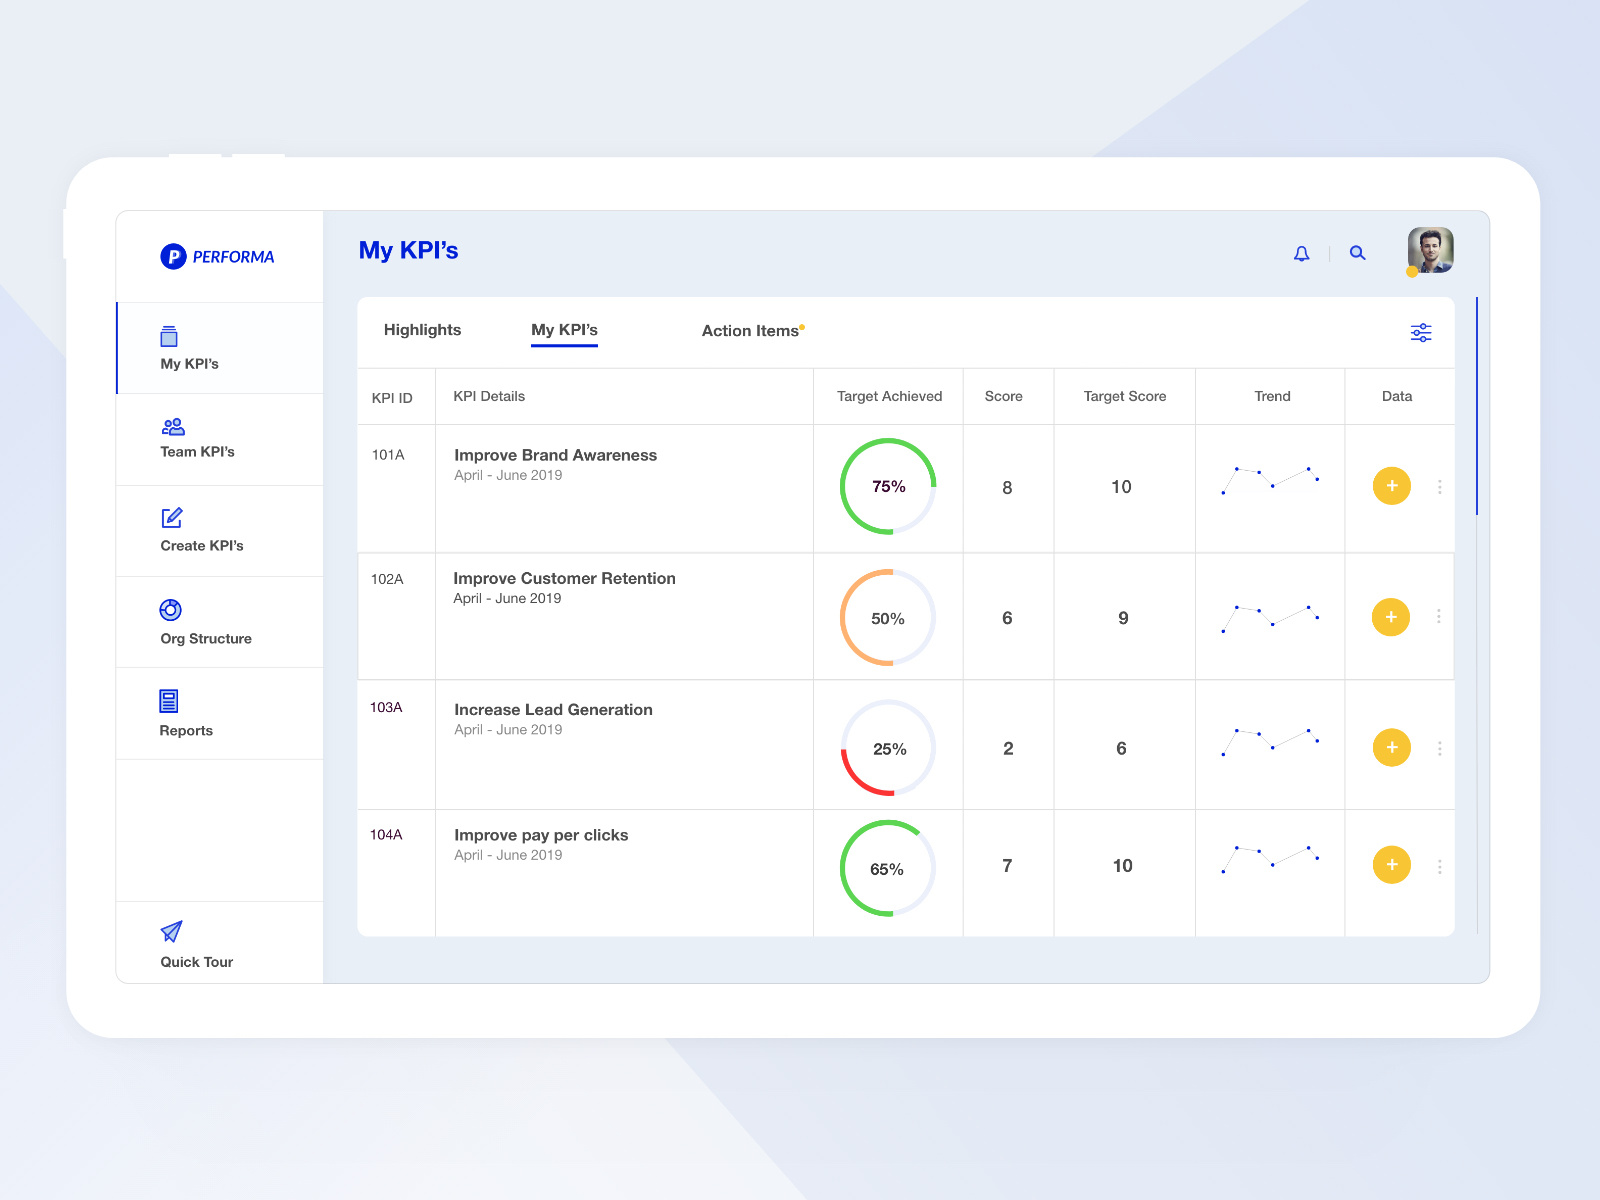This screenshot has width=1600, height=1200.
Task: Click the 75% progress ring
Action: tap(888, 487)
